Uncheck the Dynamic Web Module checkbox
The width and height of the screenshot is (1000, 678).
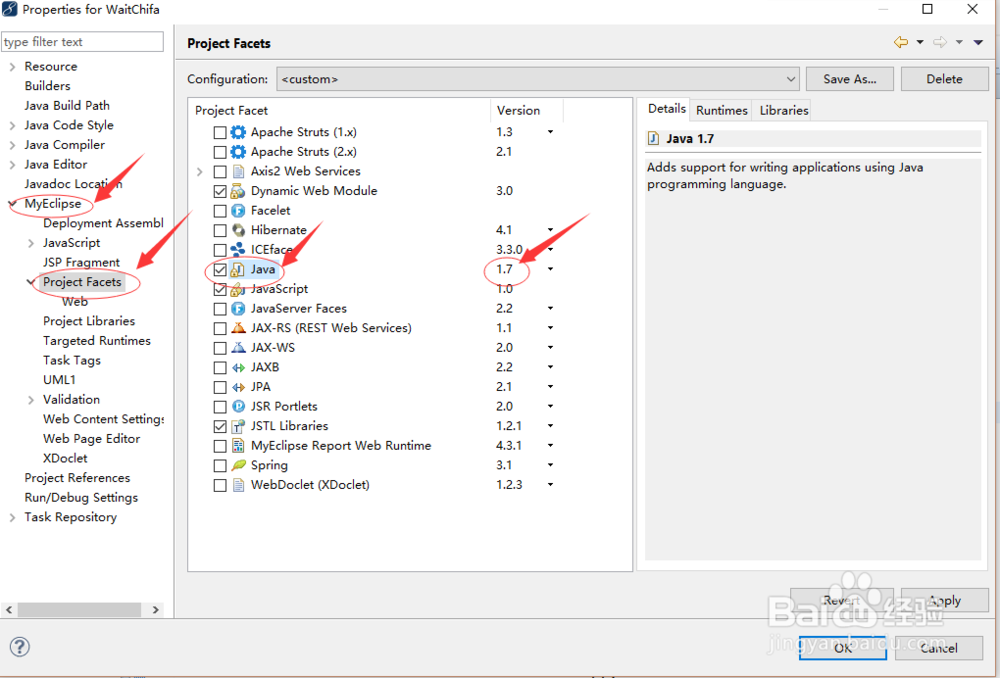tap(220, 191)
